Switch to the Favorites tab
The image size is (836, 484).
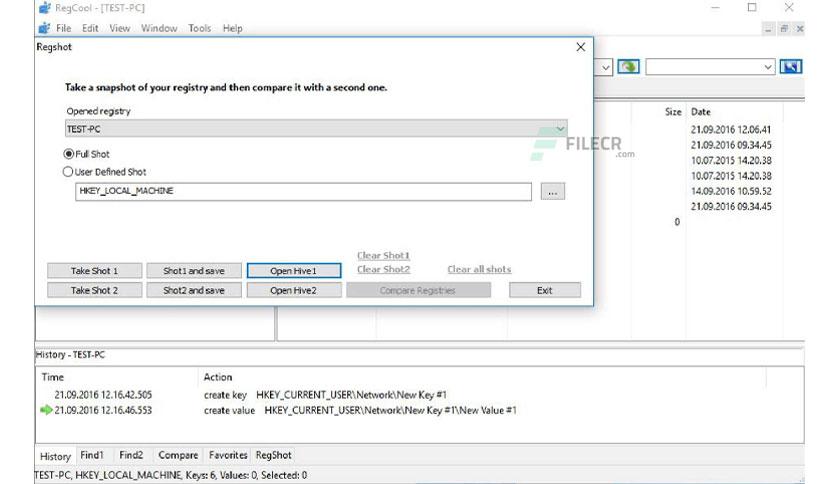(x=228, y=455)
